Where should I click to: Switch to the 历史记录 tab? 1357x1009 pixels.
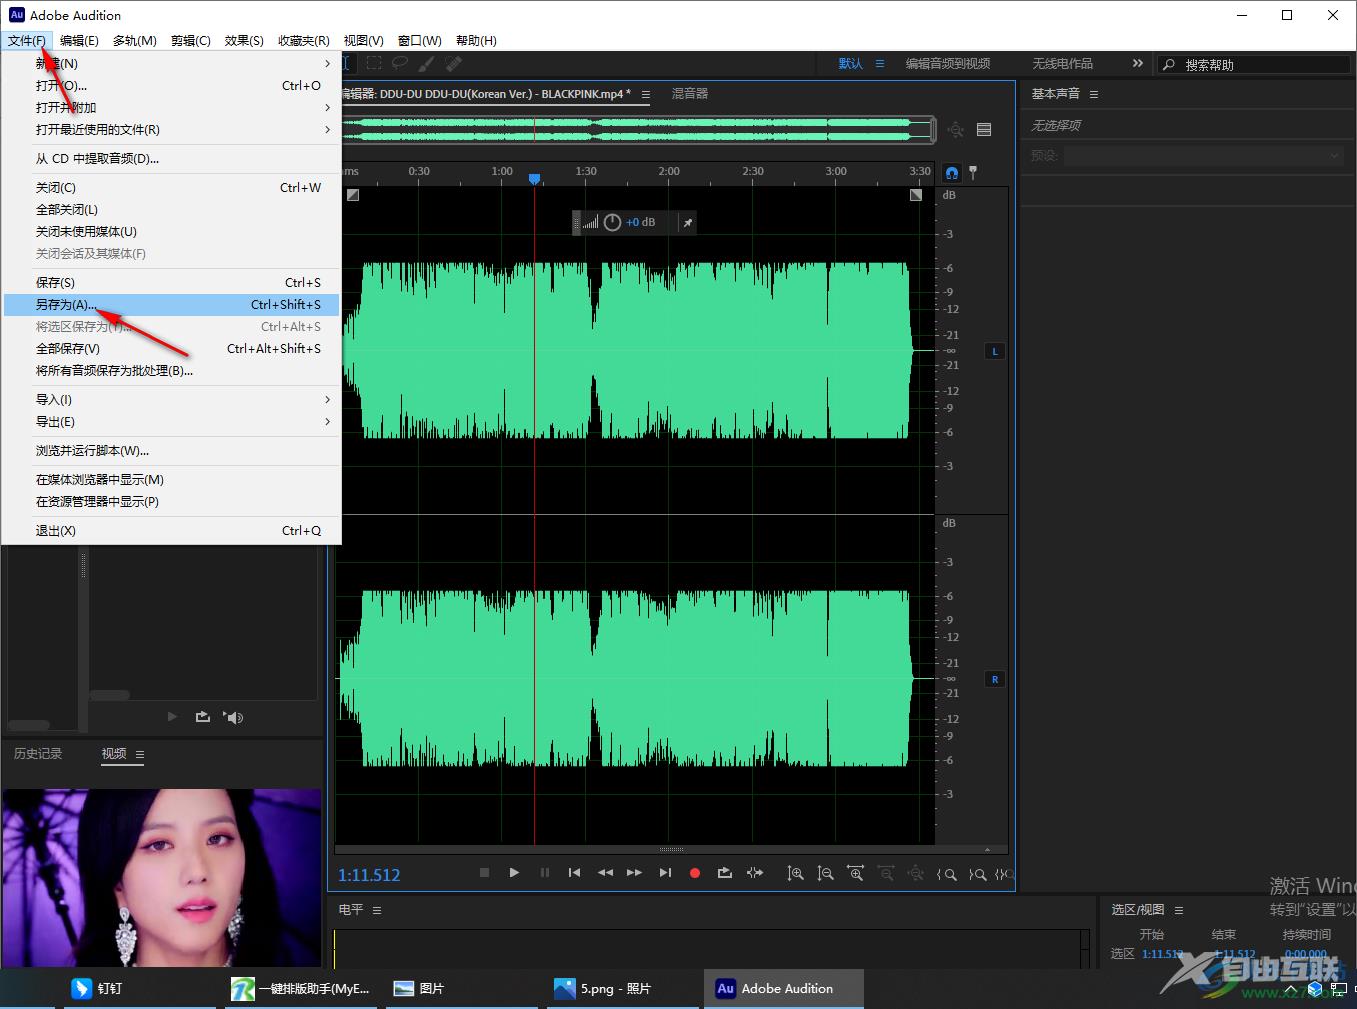[x=38, y=753]
